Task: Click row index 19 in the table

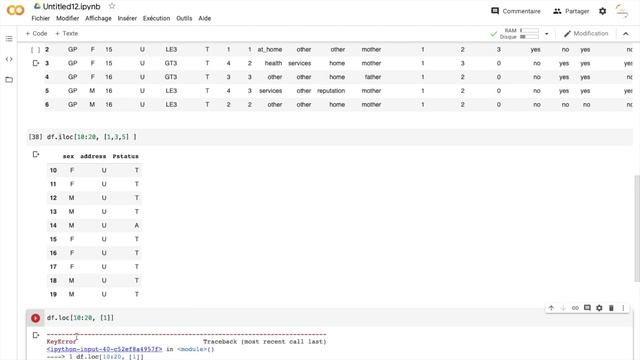Action: (53, 294)
